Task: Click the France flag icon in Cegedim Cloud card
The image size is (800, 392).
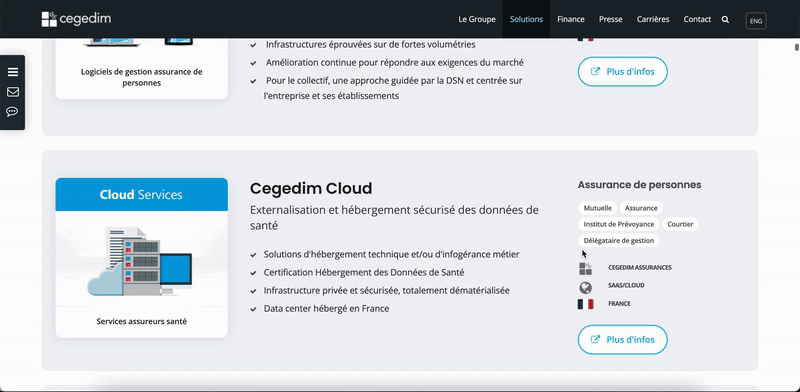Action: [586, 304]
